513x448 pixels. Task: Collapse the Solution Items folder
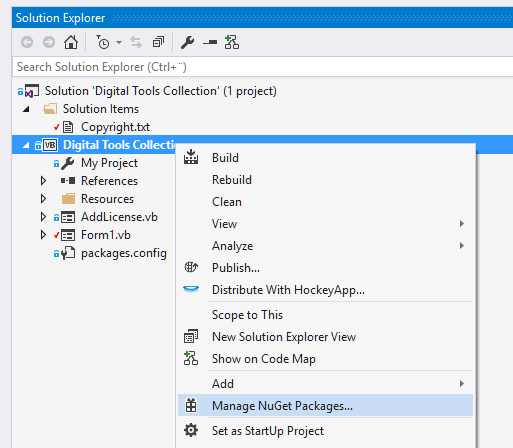(26, 109)
